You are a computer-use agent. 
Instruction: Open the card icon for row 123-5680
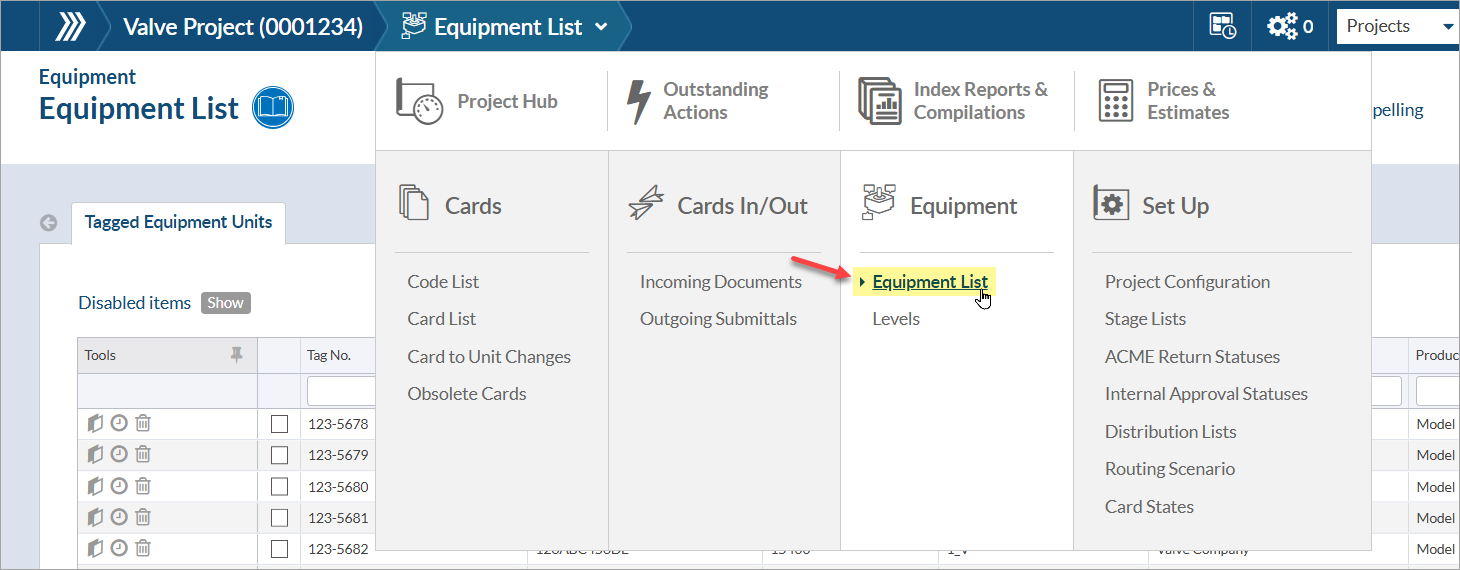point(96,486)
